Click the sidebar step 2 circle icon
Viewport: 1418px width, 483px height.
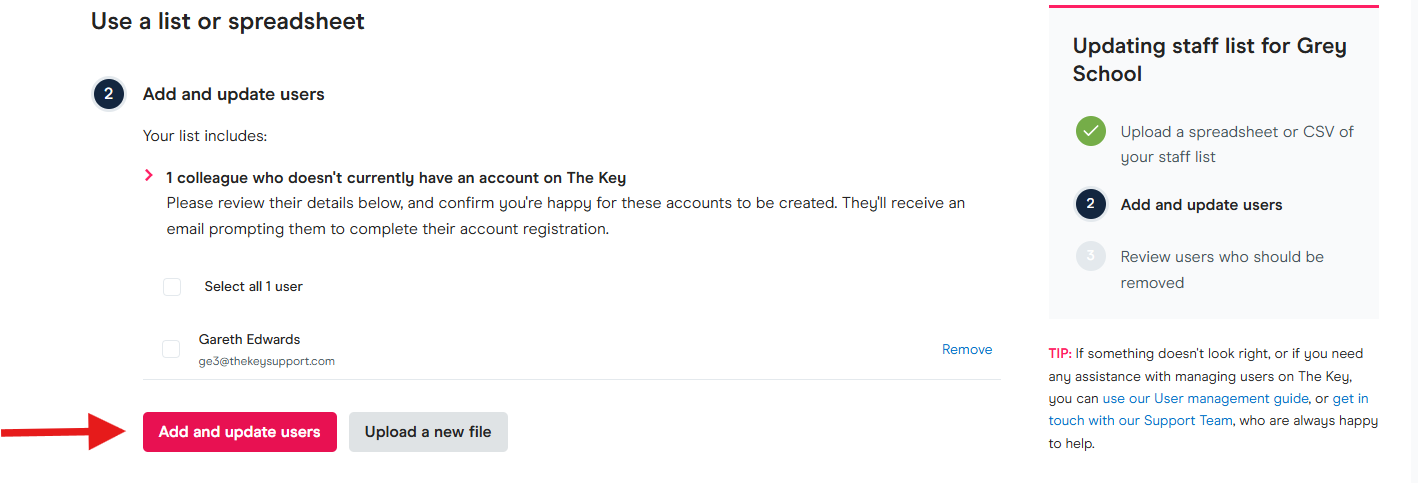click(x=1090, y=204)
